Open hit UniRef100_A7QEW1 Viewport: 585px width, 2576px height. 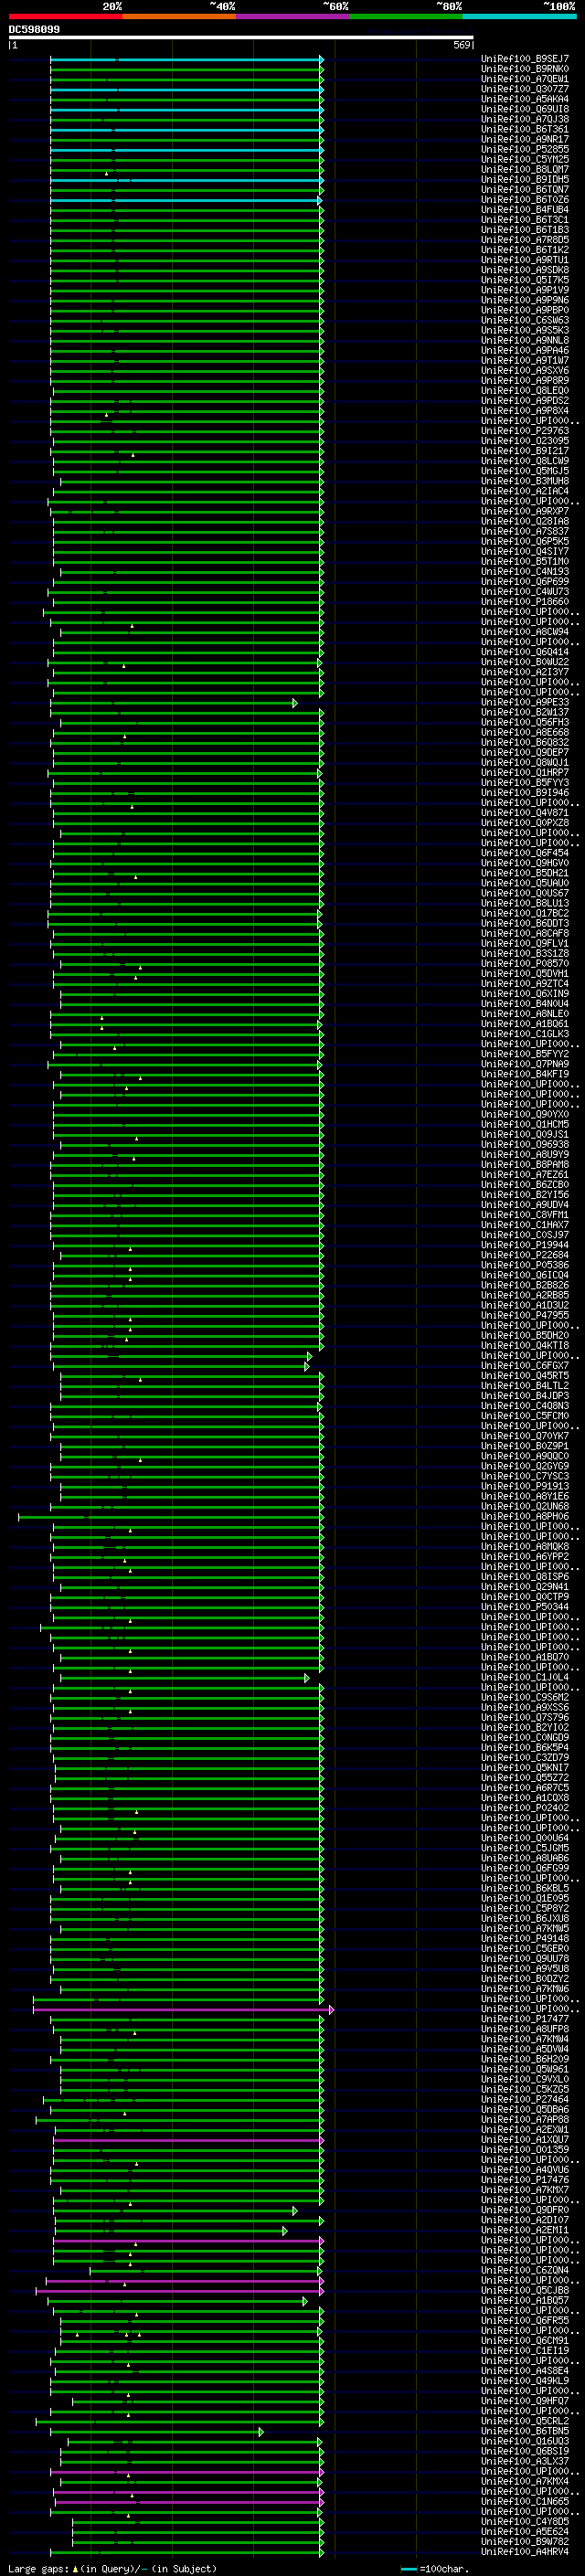525,80
